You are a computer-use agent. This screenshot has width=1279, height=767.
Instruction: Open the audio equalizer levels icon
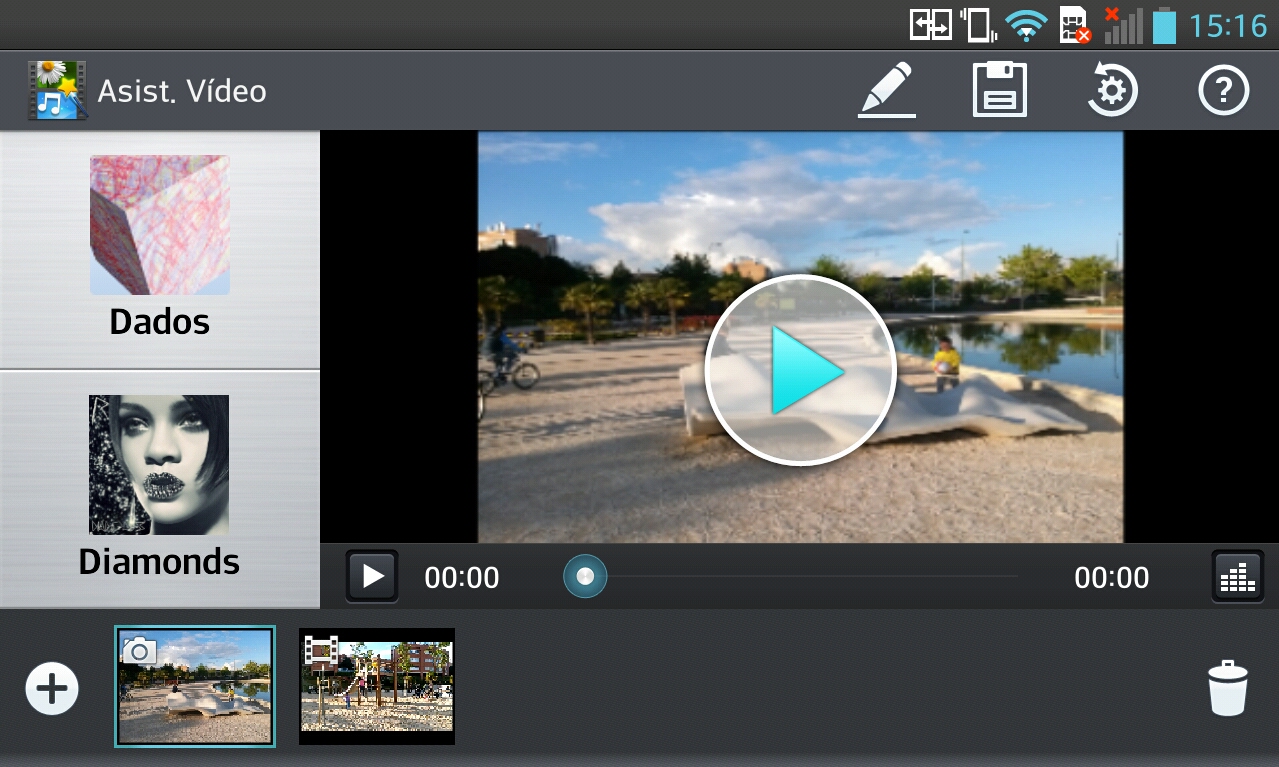(1237, 576)
